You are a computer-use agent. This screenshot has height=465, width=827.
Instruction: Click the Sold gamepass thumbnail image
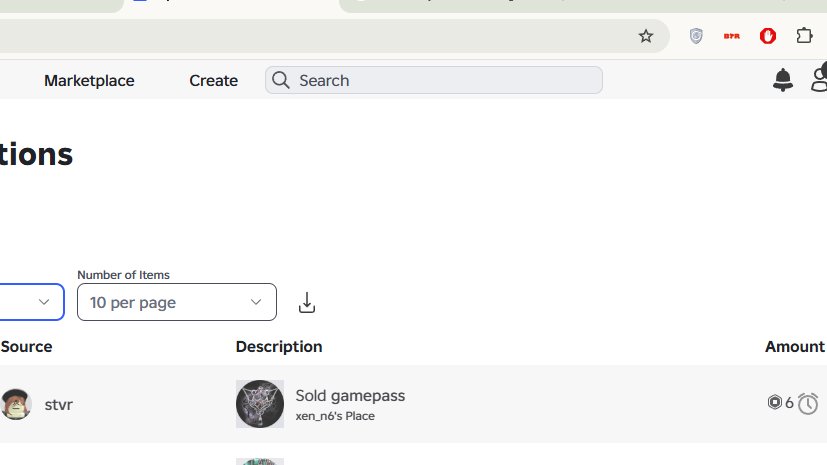pos(259,404)
